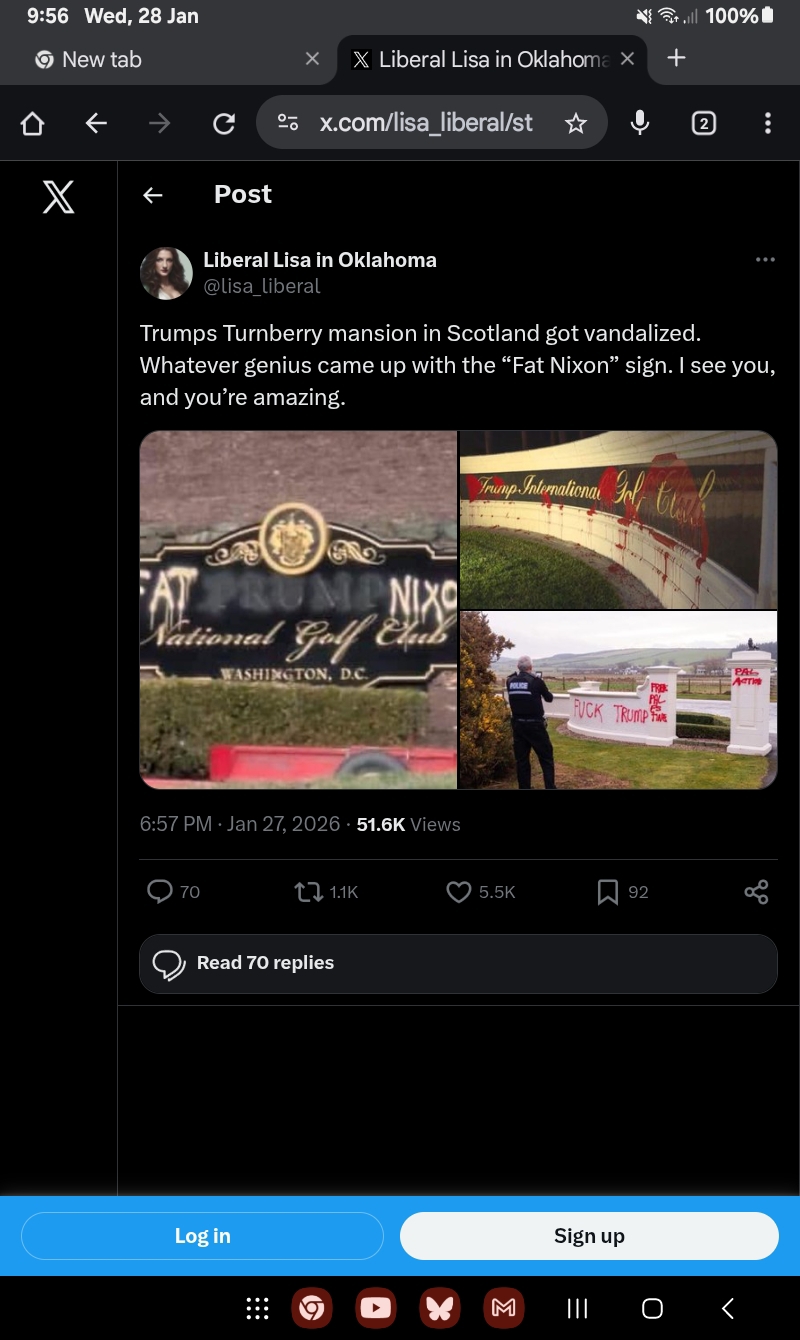Bookmark page with star icon
The width and height of the screenshot is (800, 1340).
tap(575, 123)
